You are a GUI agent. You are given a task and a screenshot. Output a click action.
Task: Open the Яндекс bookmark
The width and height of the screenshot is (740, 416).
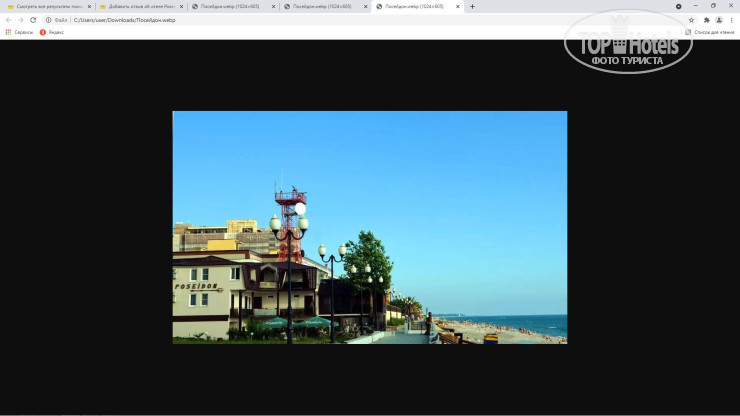pos(51,32)
